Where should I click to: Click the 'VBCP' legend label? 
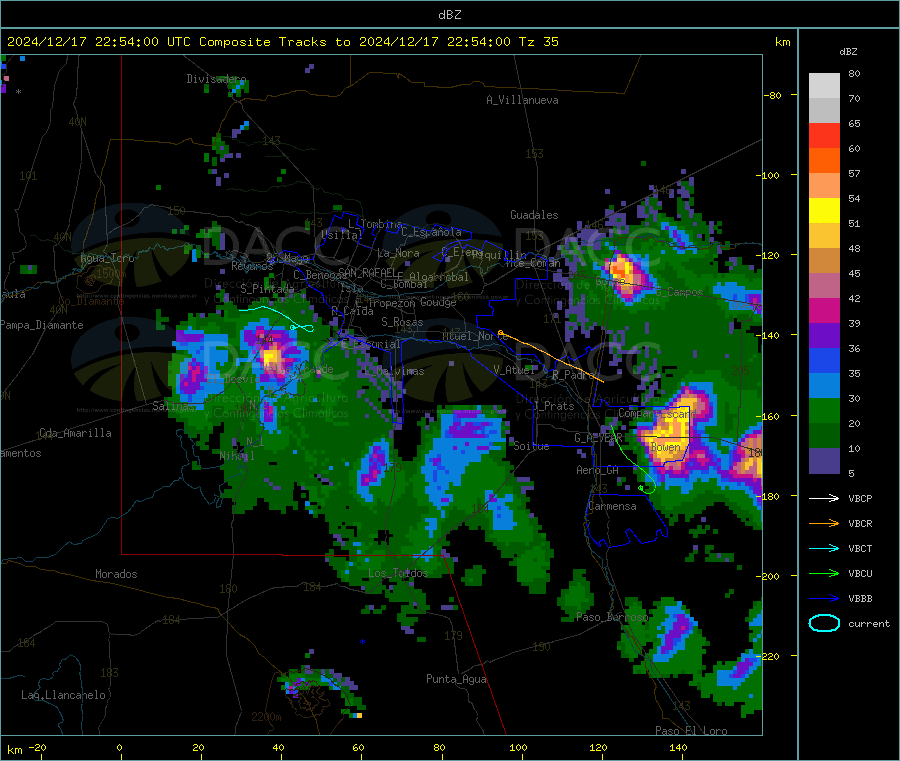[x=860, y=499]
